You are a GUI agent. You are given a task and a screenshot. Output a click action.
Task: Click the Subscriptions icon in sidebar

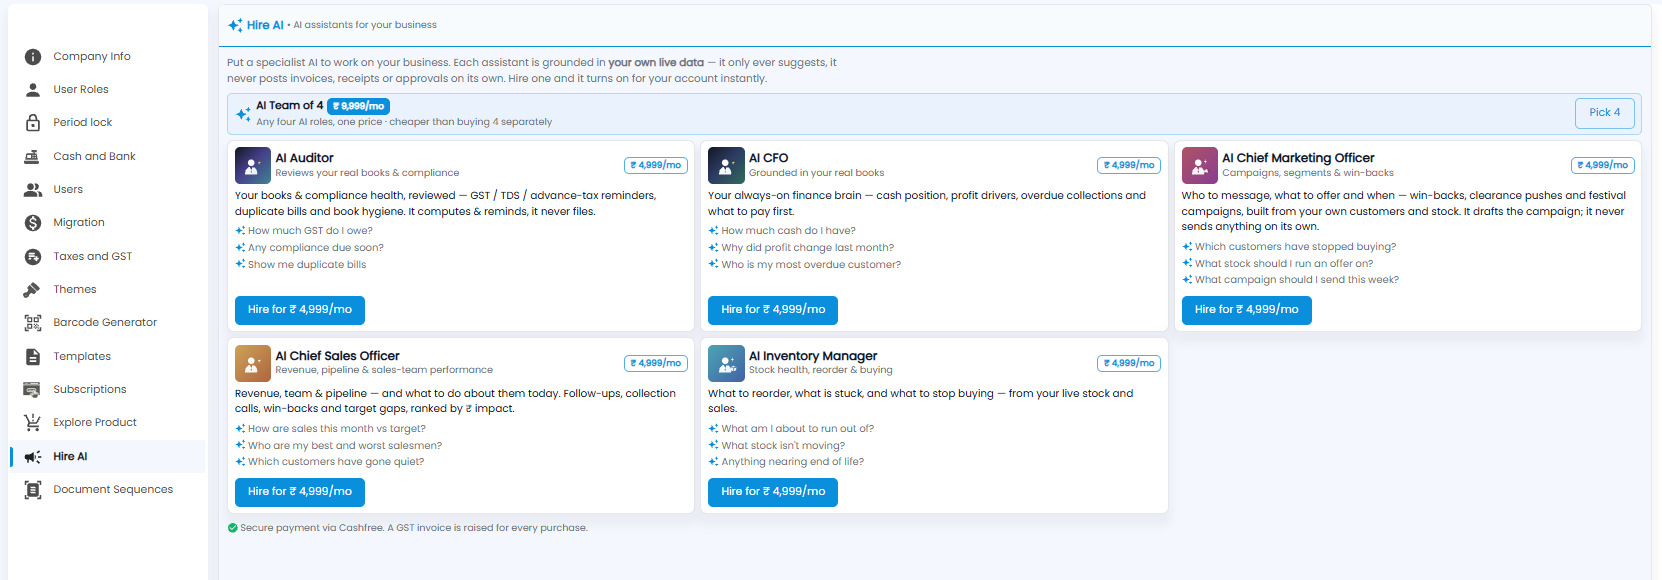click(33, 390)
